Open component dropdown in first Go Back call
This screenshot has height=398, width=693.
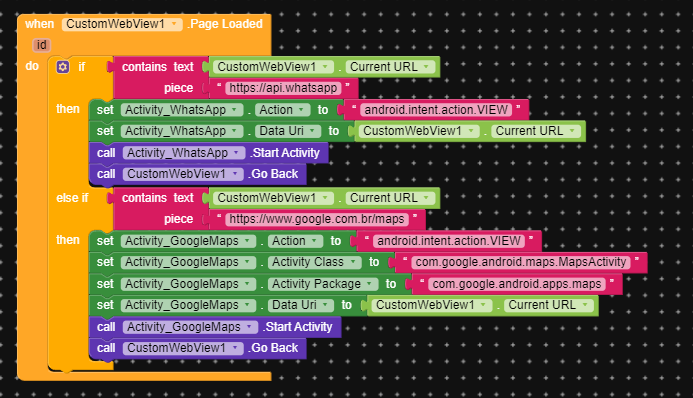pos(183,174)
